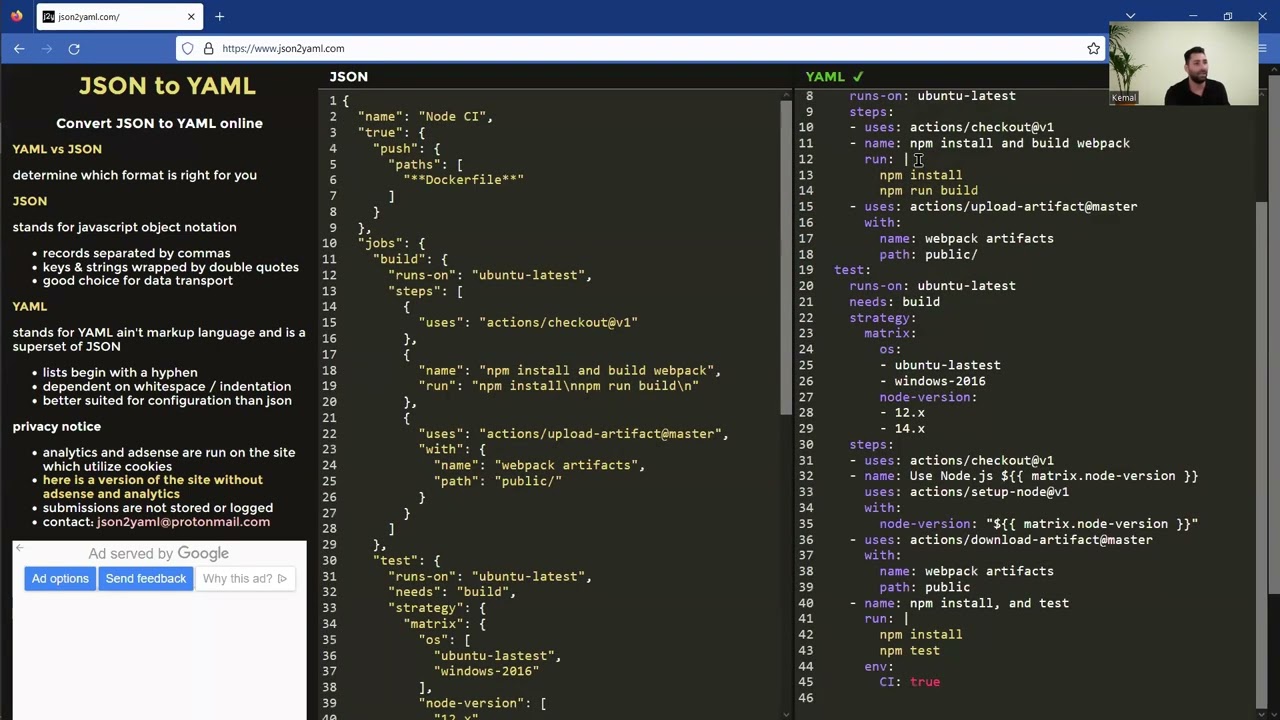Click the json2yaml@protonmail.com contact link
Image resolution: width=1280 pixels, height=720 pixels.
click(183, 522)
